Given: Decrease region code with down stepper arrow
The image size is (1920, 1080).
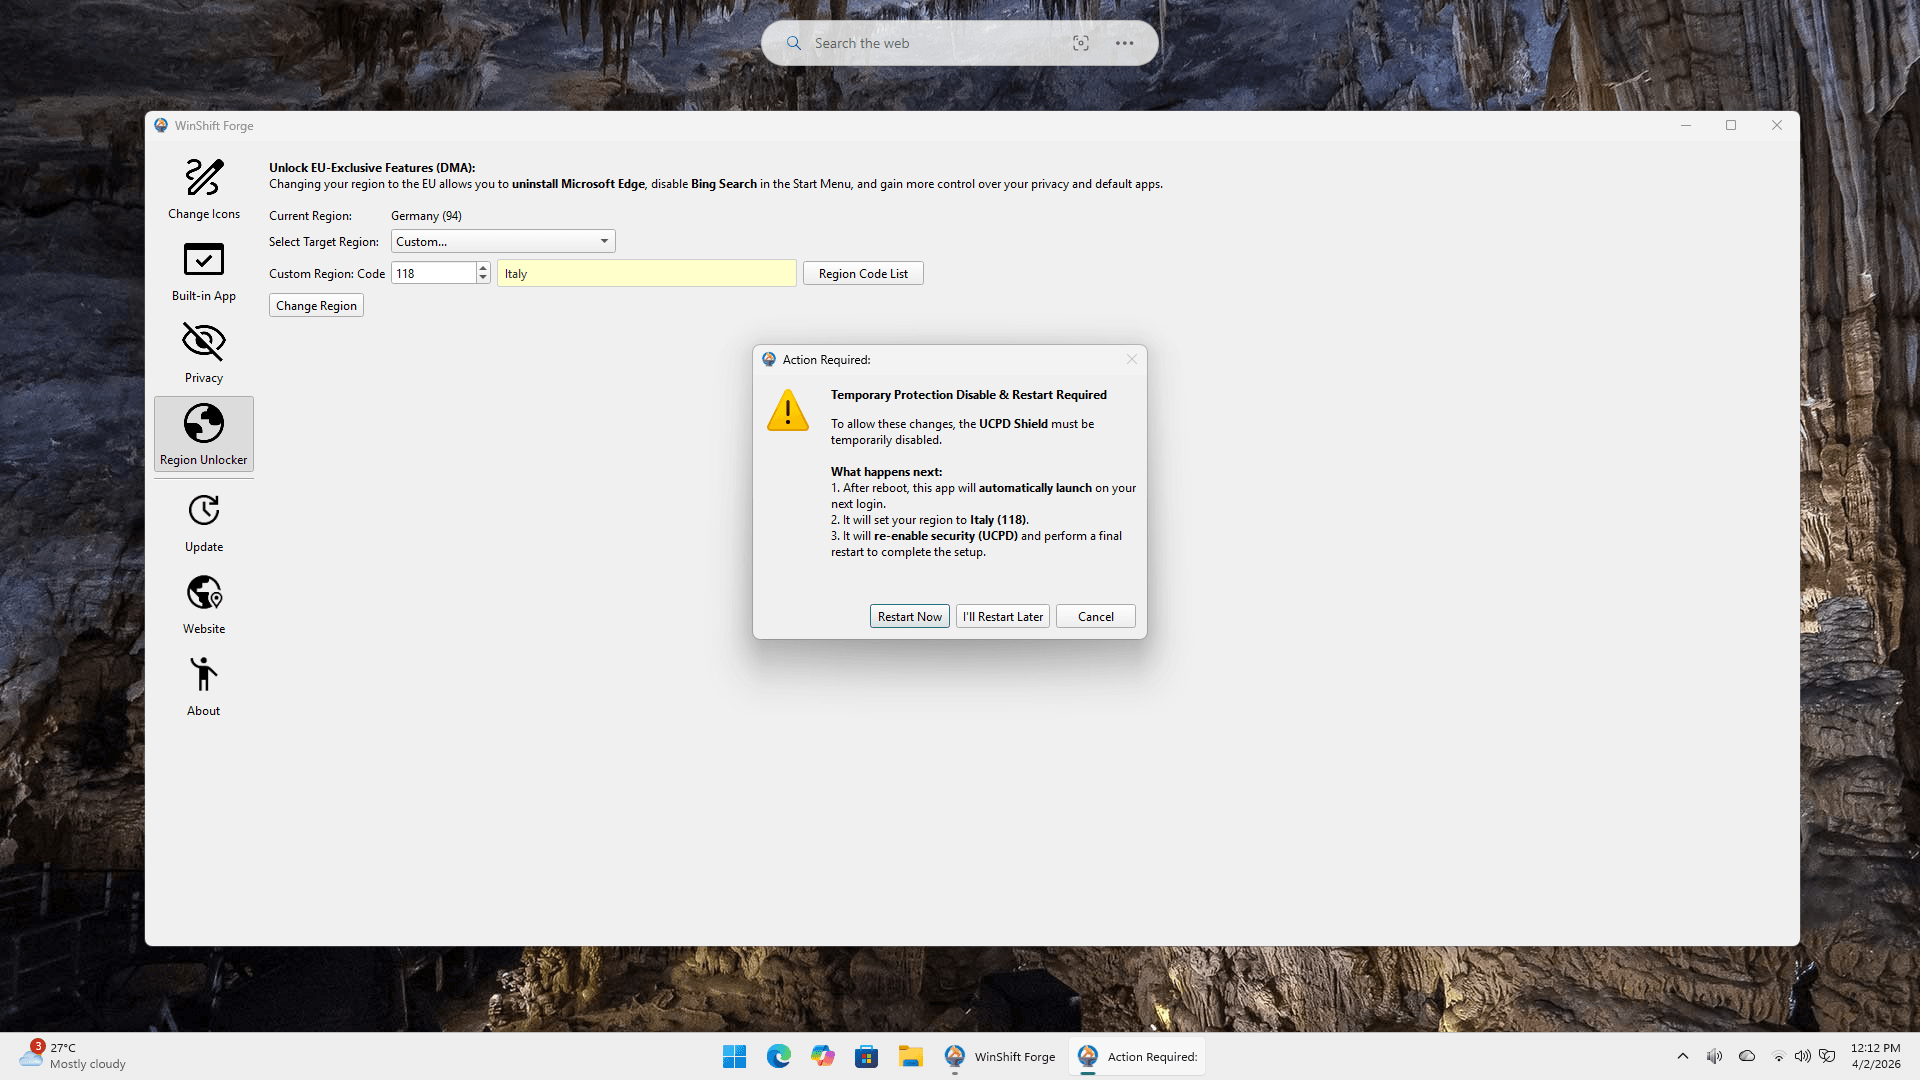Looking at the screenshot, I should pos(483,278).
